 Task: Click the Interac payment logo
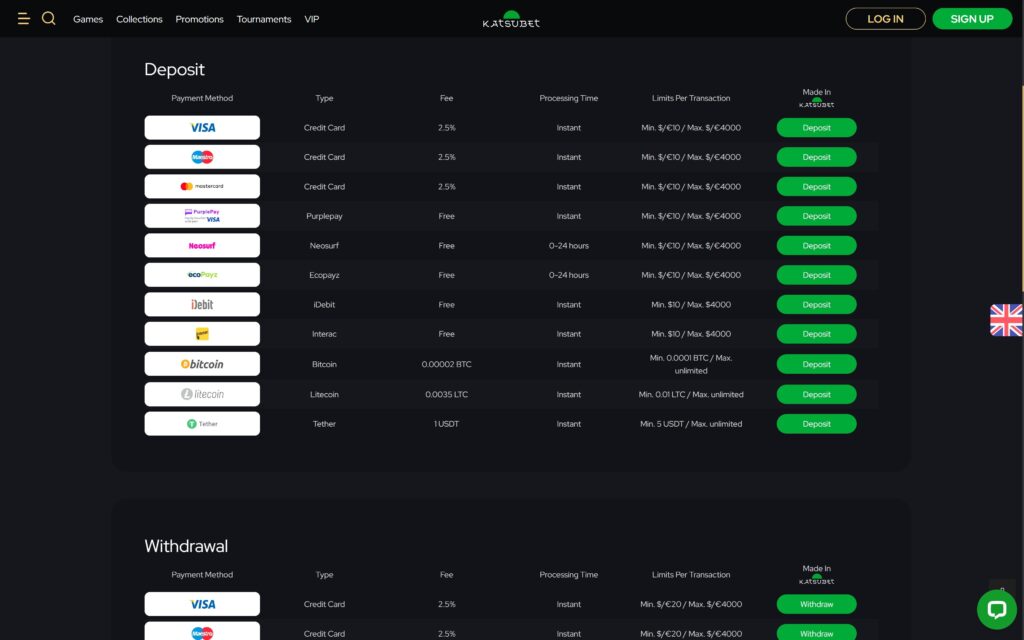click(202, 334)
